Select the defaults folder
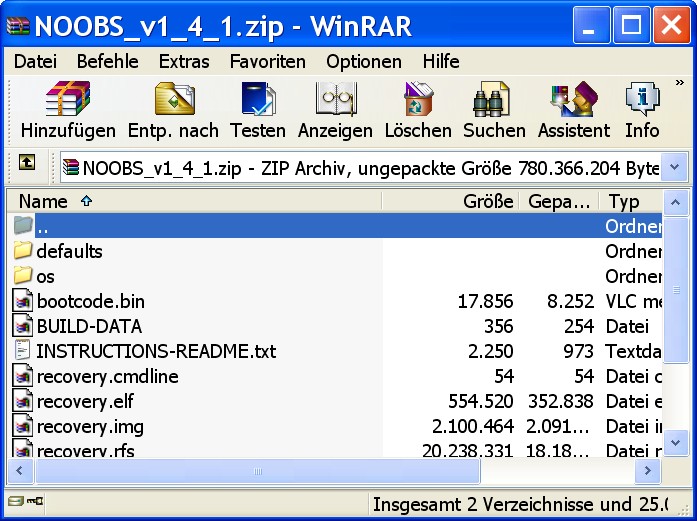 click(x=69, y=251)
